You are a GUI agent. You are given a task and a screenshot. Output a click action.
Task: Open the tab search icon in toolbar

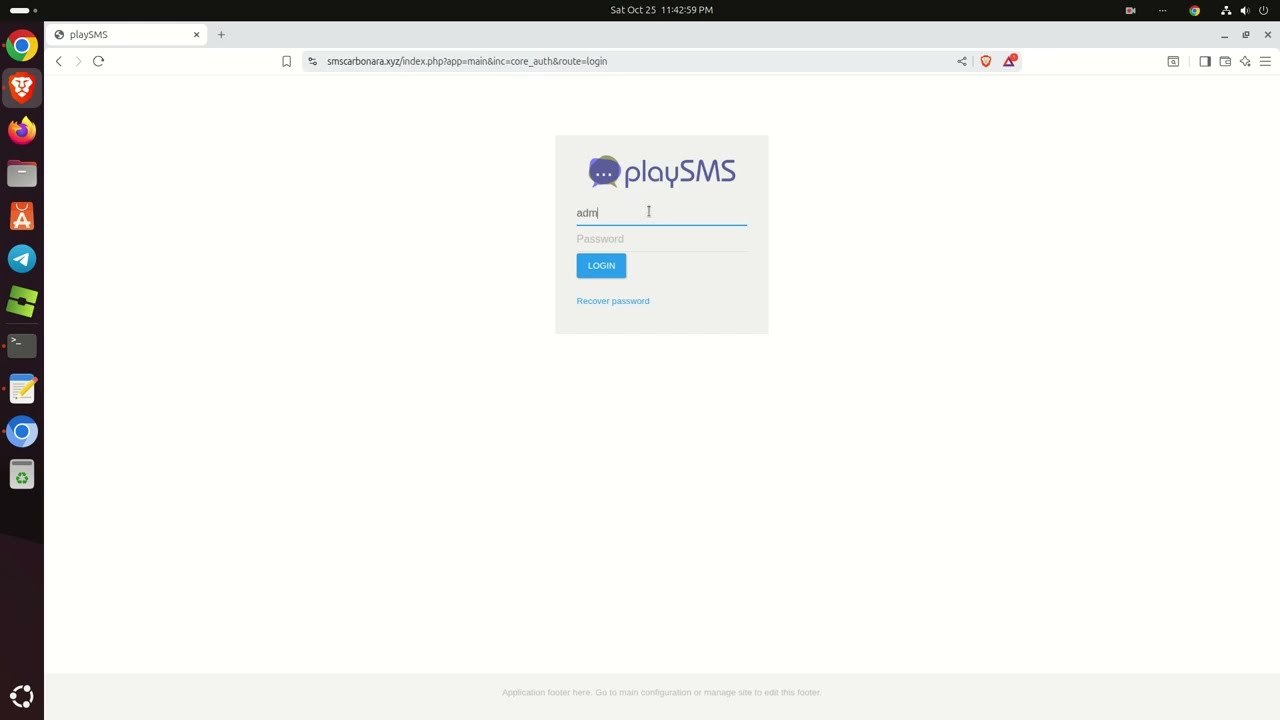click(1173, 61)
